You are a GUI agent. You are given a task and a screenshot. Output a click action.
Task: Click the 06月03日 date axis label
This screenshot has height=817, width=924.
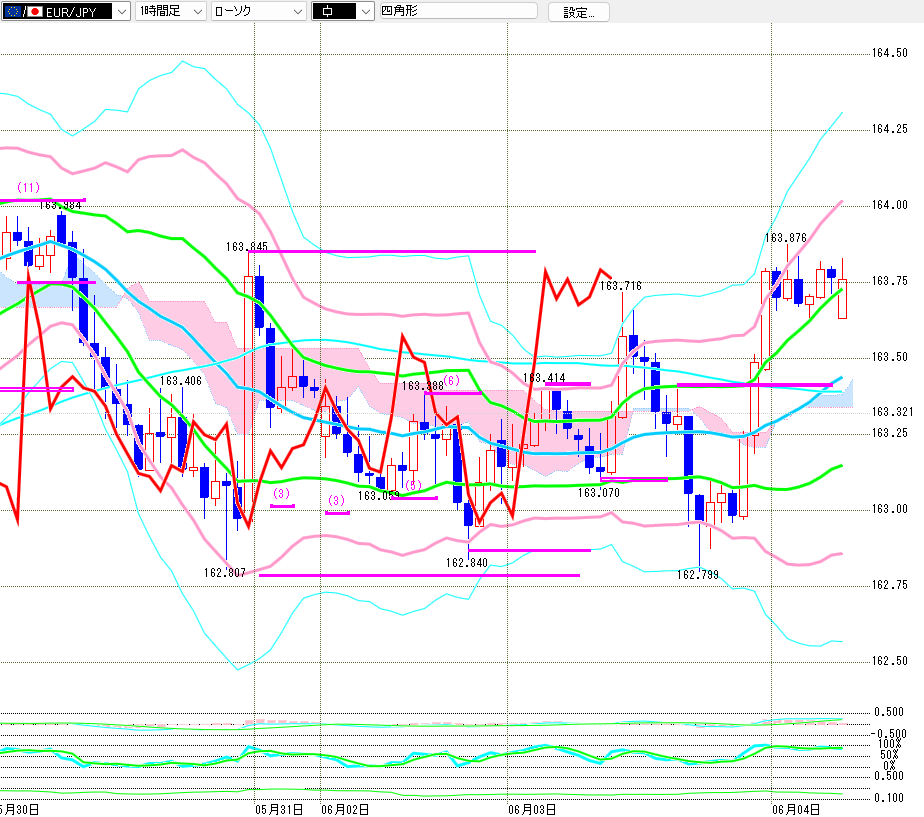click(x=532, y=809)
